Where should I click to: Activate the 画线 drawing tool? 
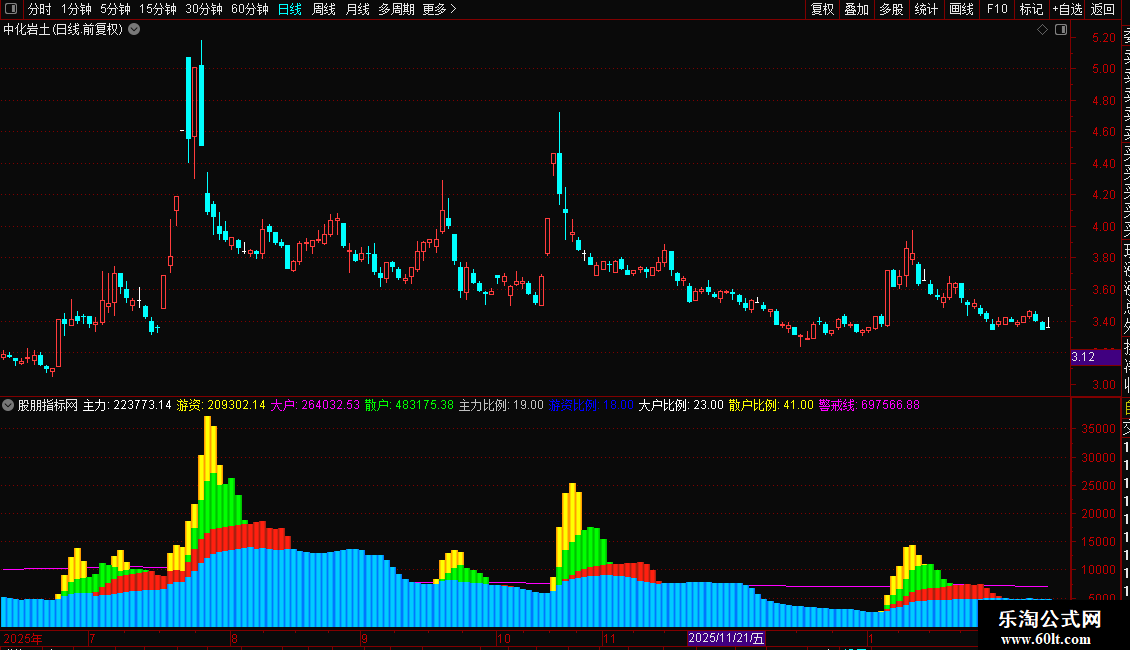(961, 9)
